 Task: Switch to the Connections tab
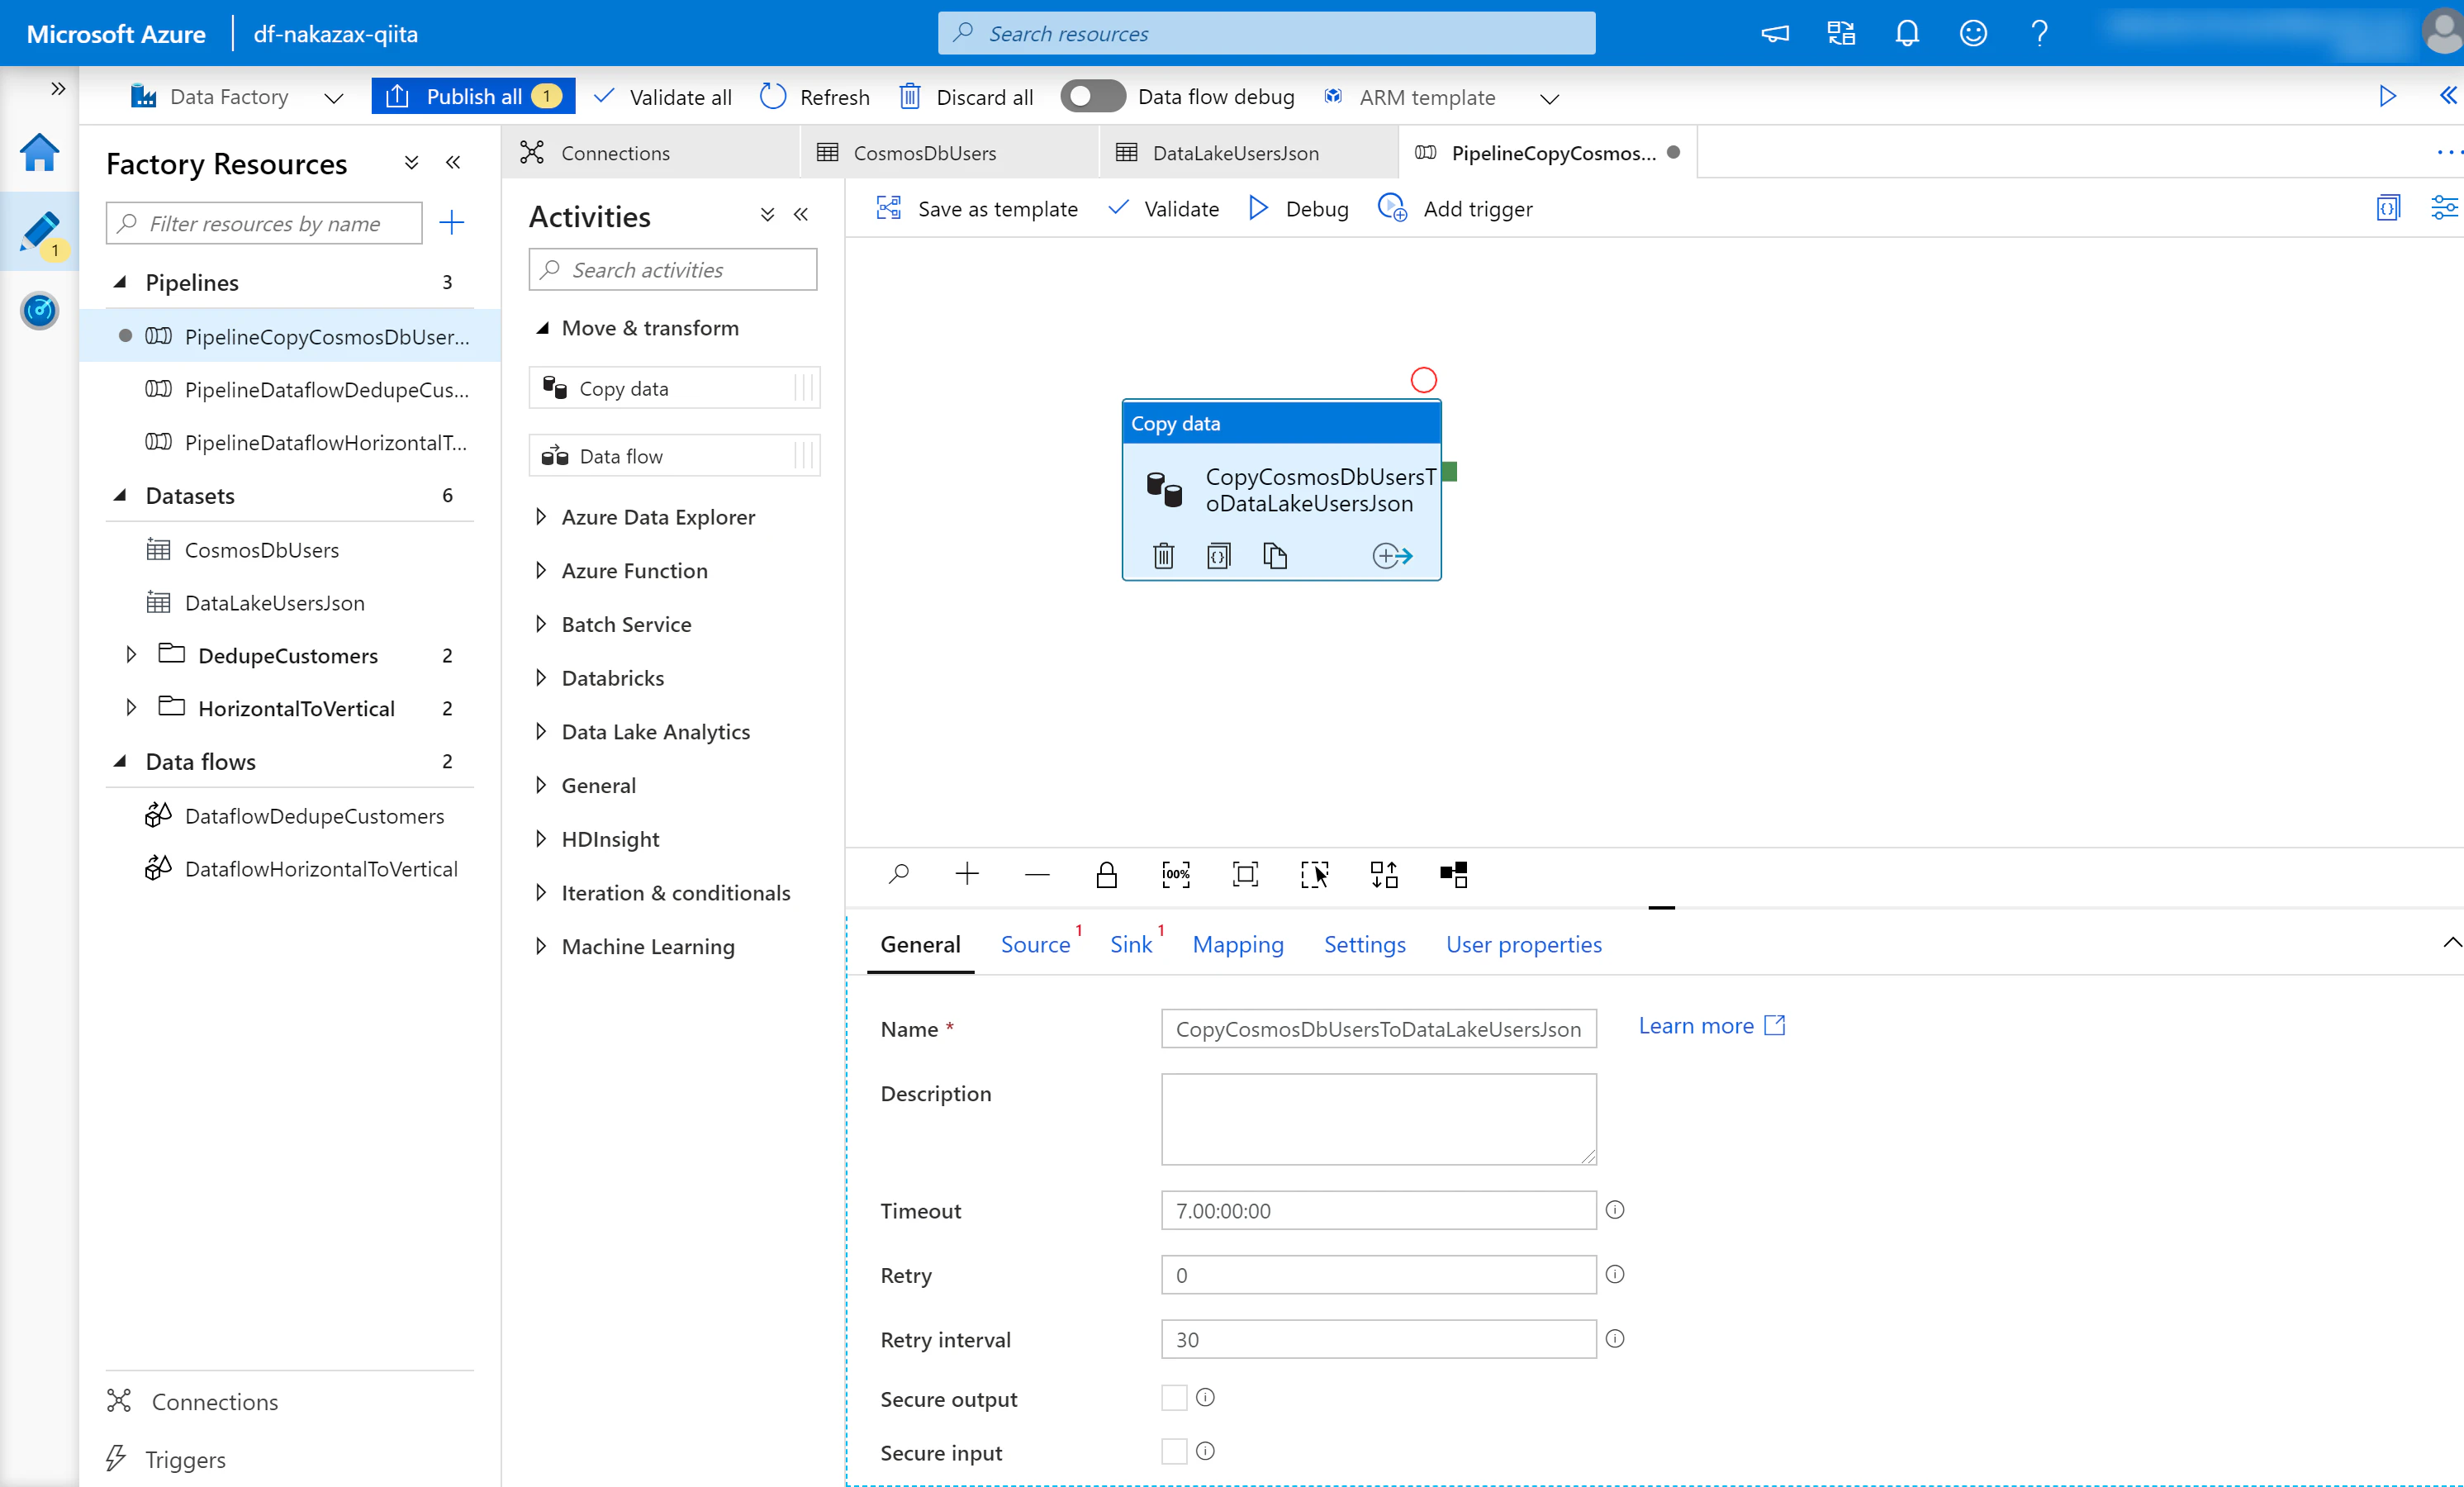pos(650,153)
